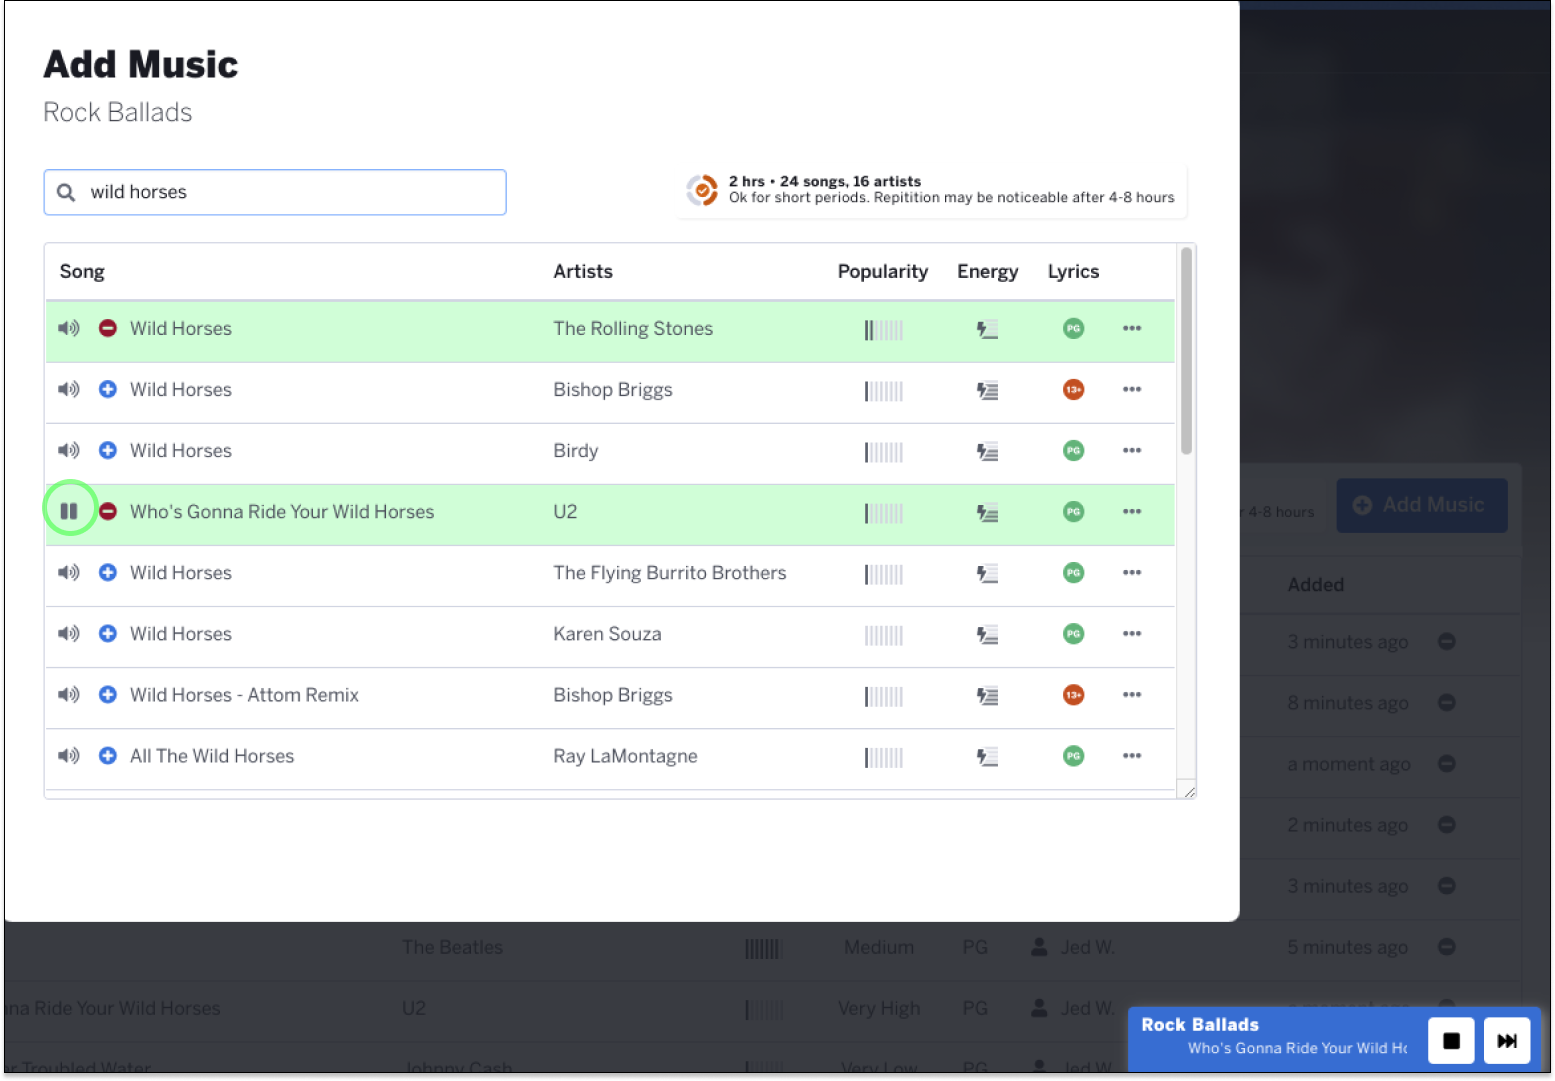This screenshot has height=1081, width=1555.
Task: Sort the results by the Popularity column
Action: click(883, 272)
